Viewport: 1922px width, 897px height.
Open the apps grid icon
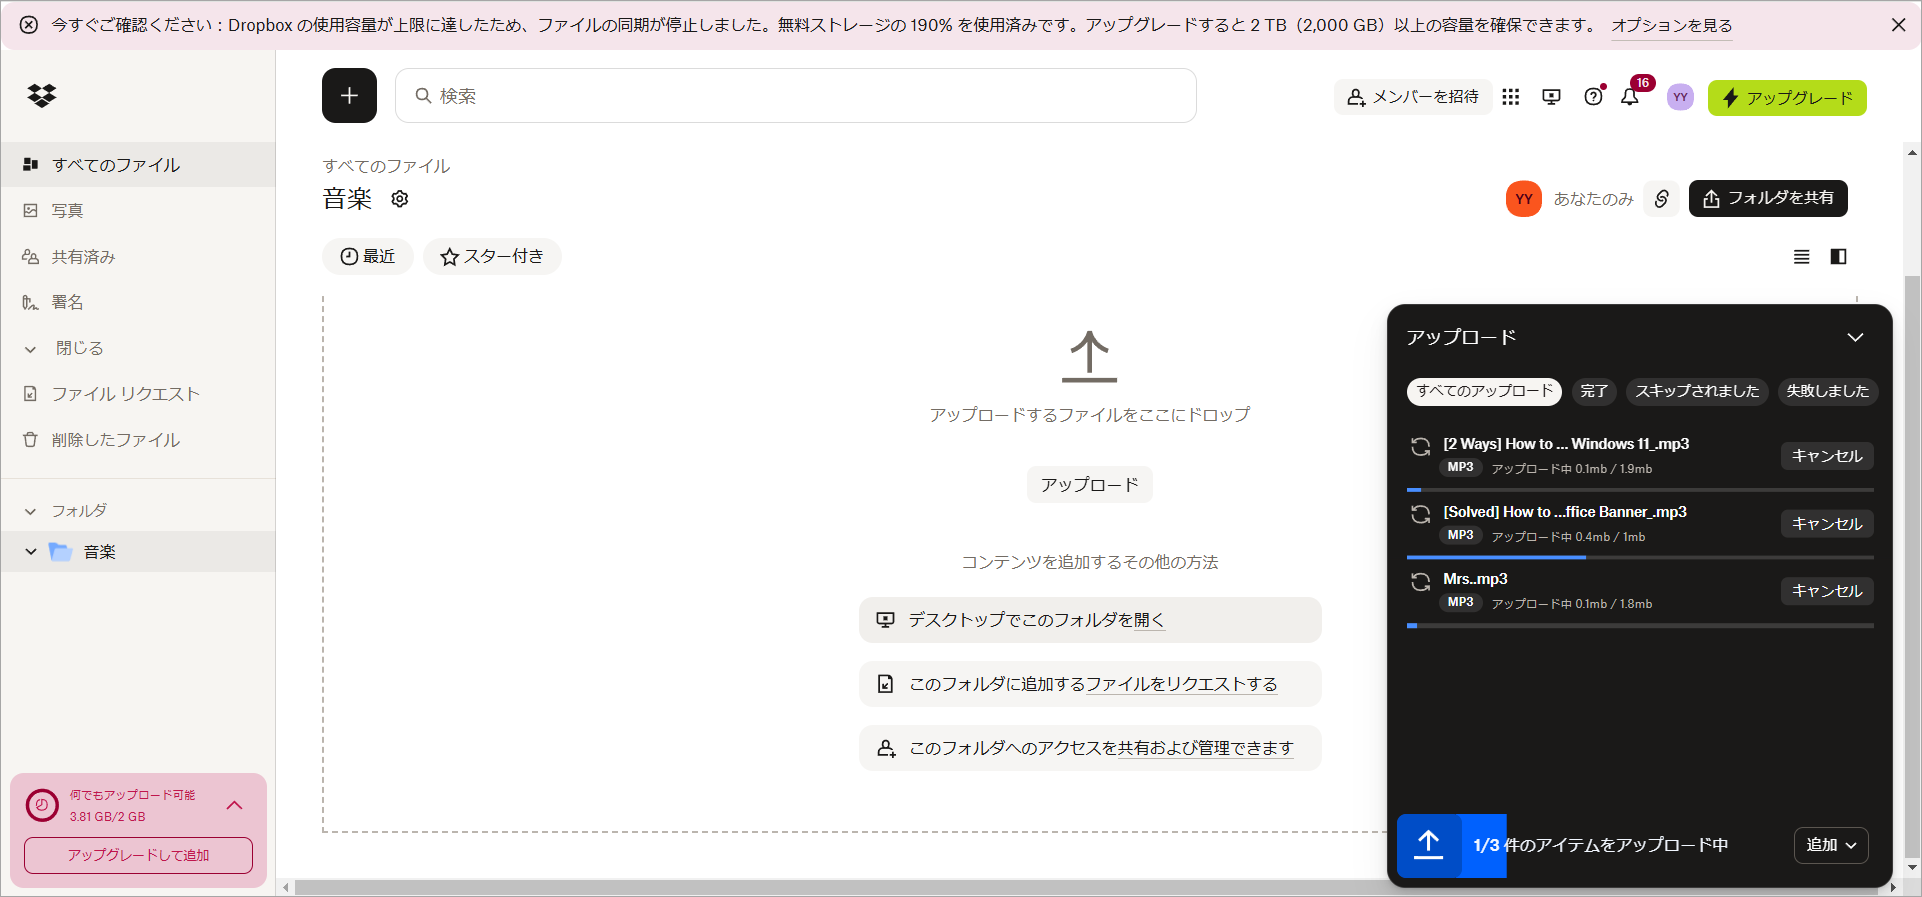click(1511, 97)
